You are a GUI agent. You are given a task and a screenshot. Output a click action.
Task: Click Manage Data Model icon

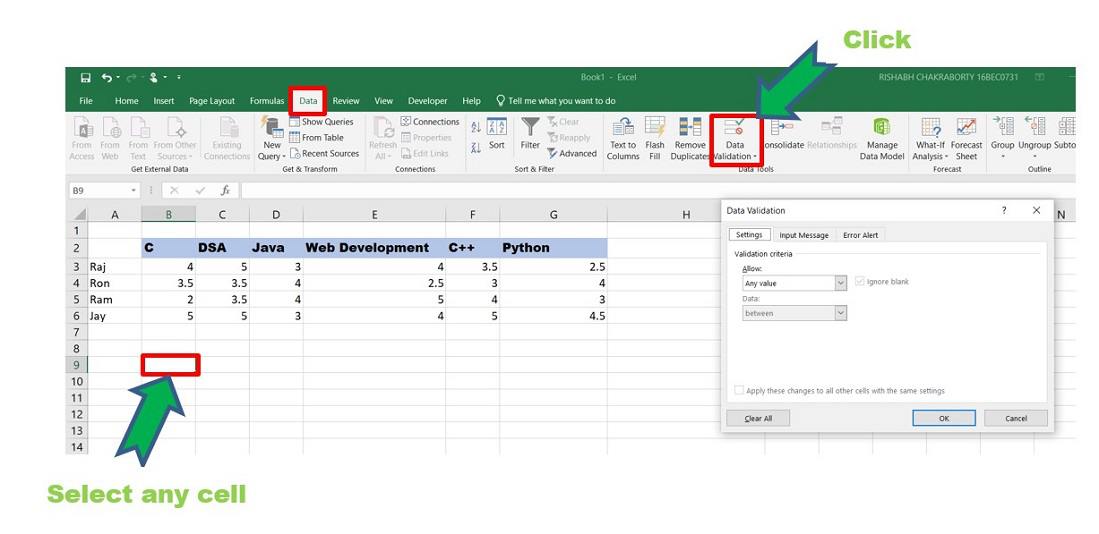click(x=881, y=128)
